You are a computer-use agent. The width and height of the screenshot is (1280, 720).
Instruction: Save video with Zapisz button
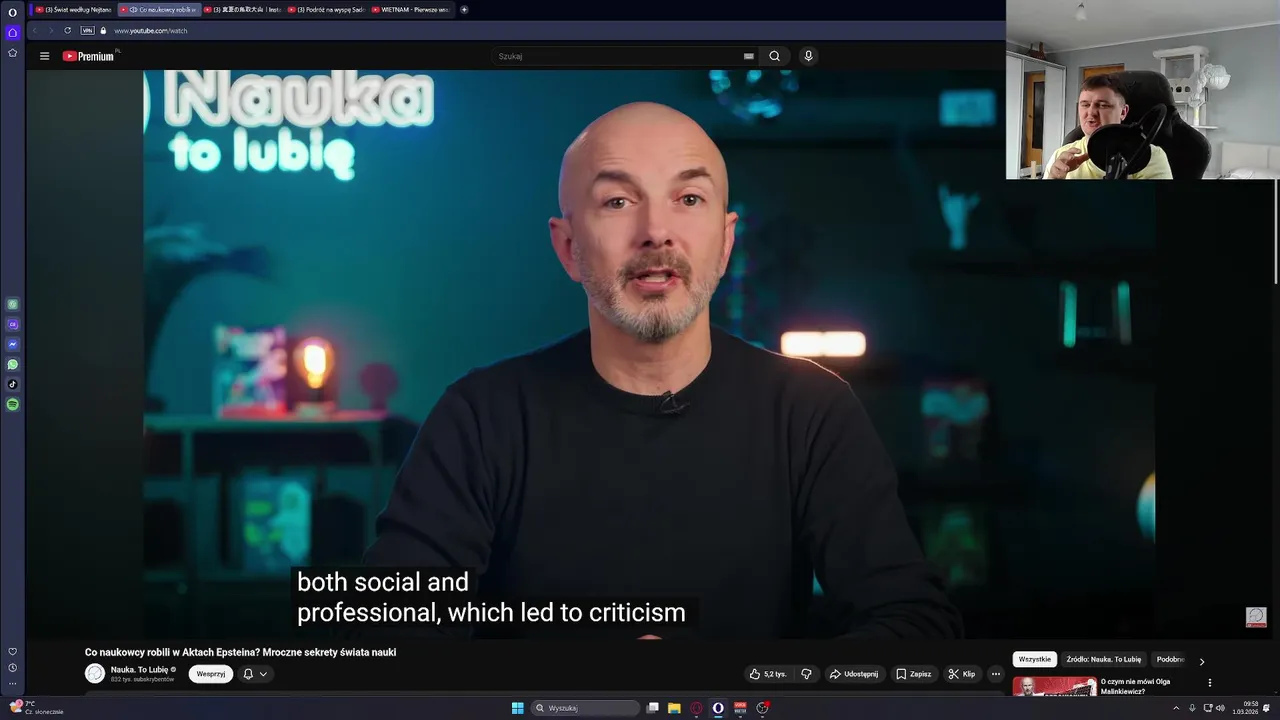click(913, 674)
